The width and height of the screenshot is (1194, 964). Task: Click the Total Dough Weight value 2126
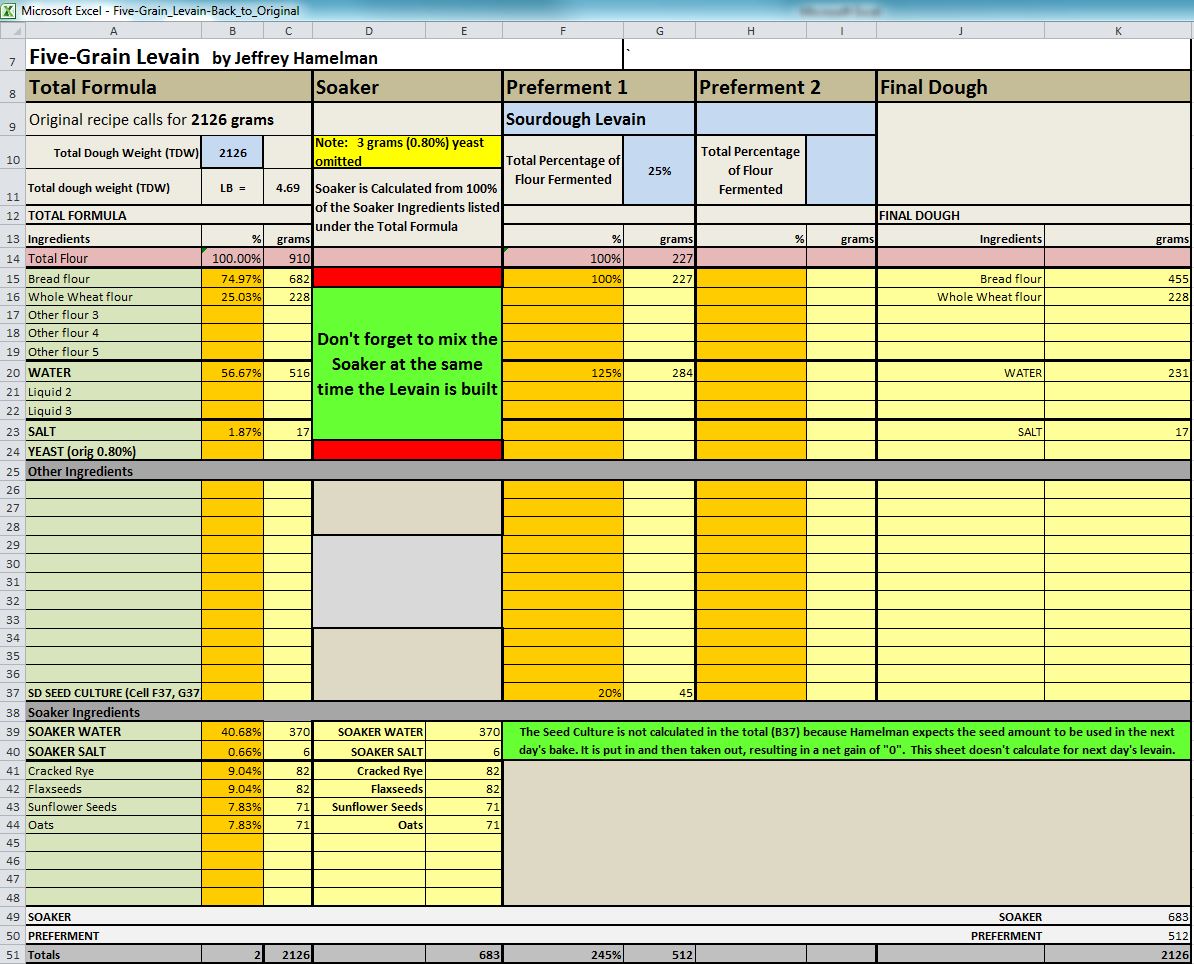point(232,153)
